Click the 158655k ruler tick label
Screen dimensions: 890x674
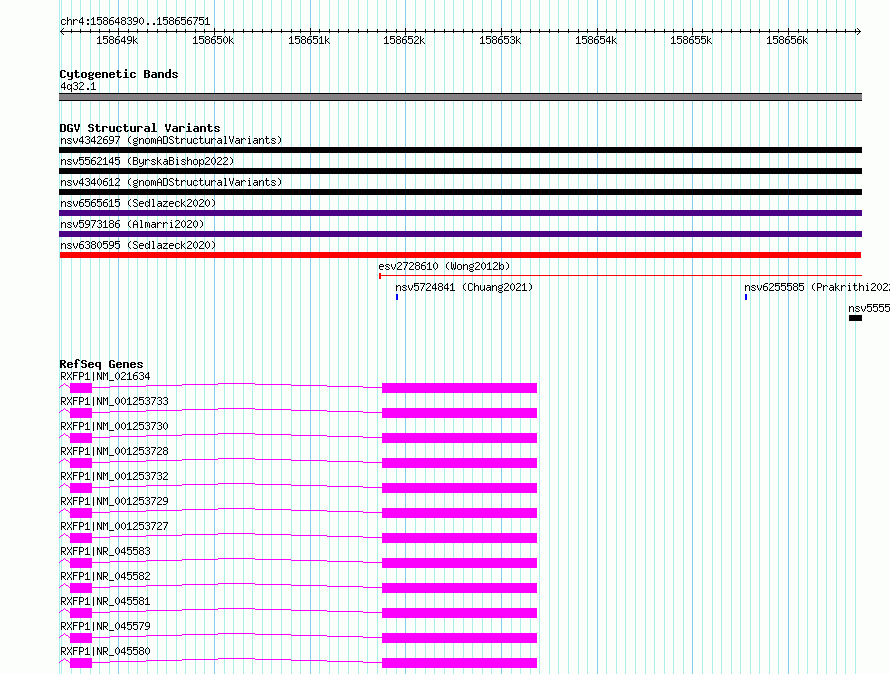click(691, 40)
